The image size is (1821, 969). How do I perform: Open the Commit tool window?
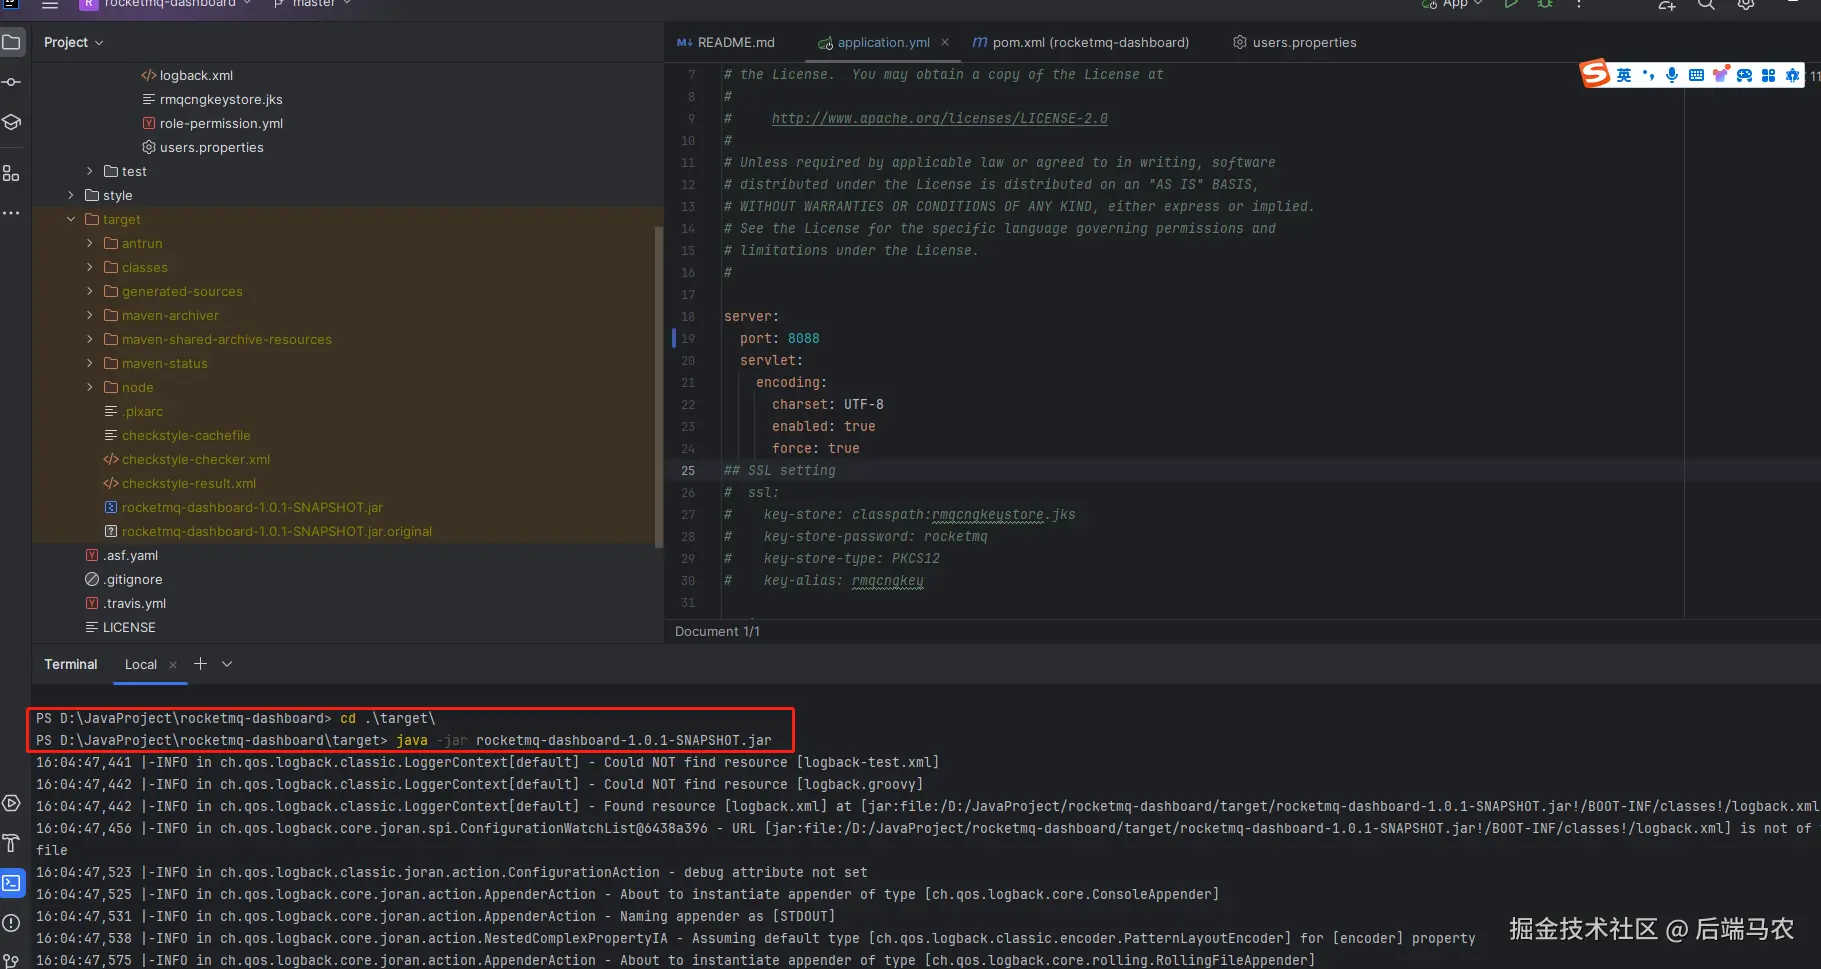click(x=12, y=82)
